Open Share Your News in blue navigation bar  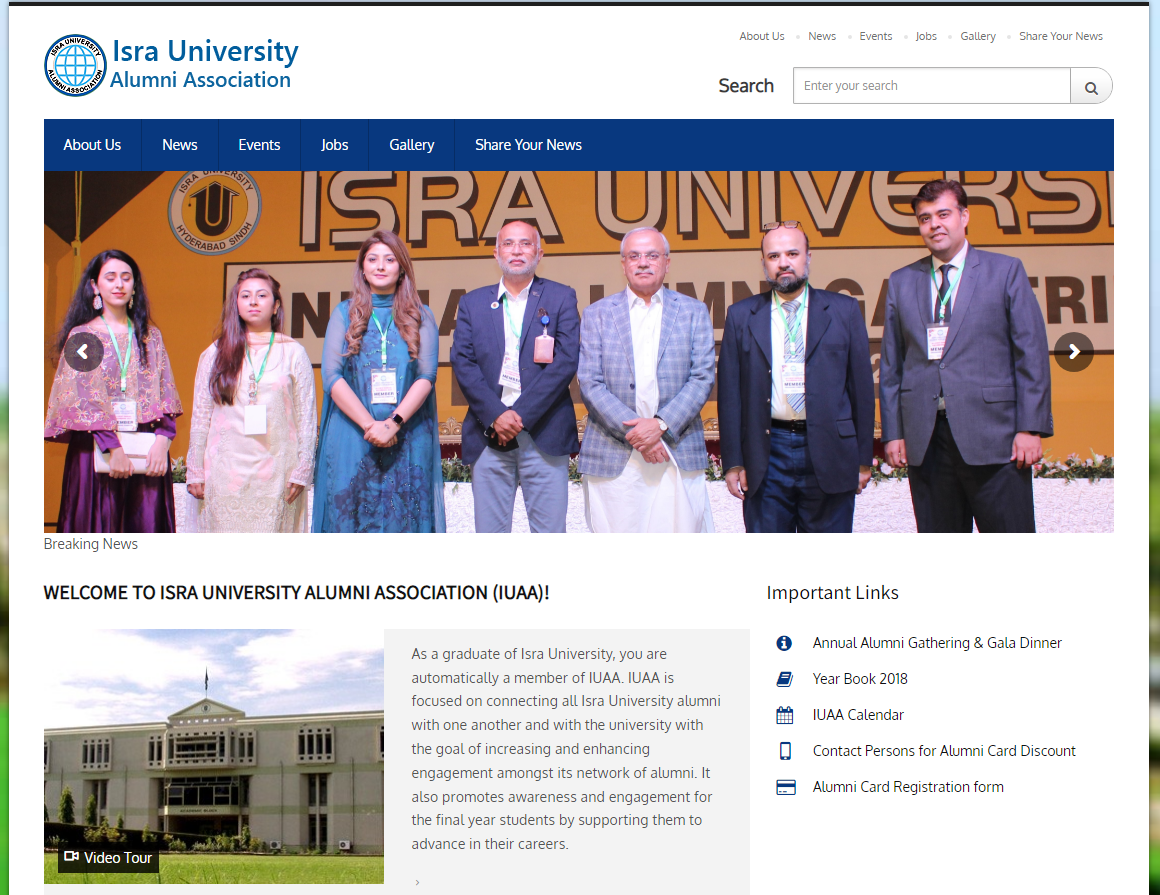(528, 145)
